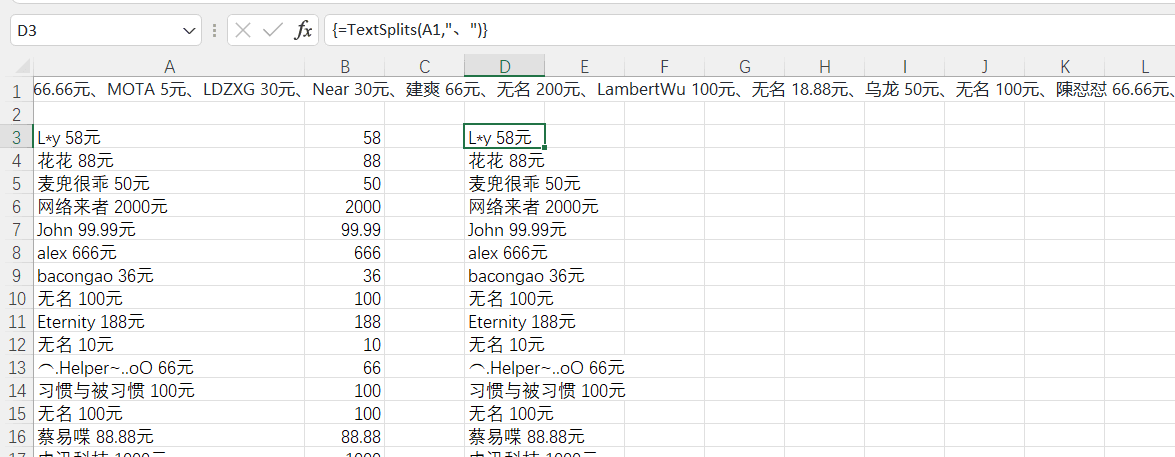Click cell D16 '蔡易喋 88.88元'
1175x457 pixels.
point(504,436)
